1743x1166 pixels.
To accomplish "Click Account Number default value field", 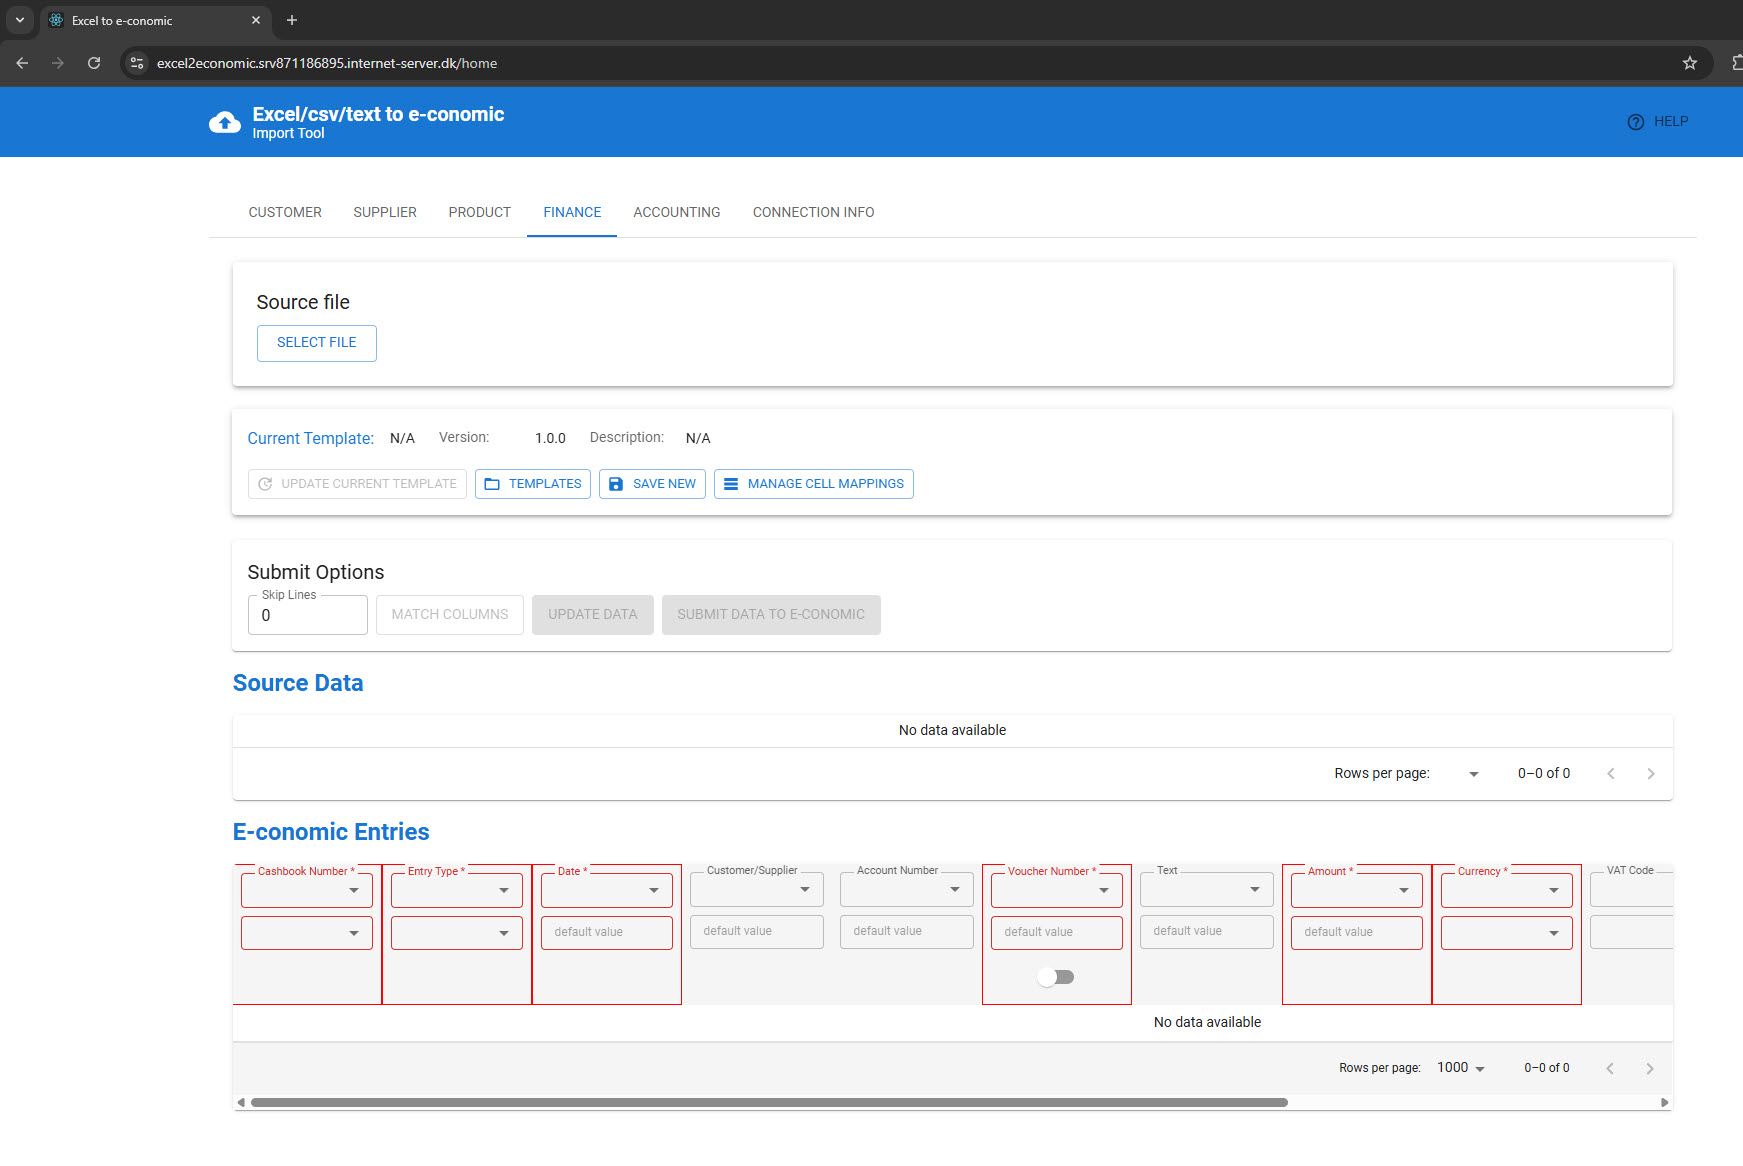I will pos(907,932).
